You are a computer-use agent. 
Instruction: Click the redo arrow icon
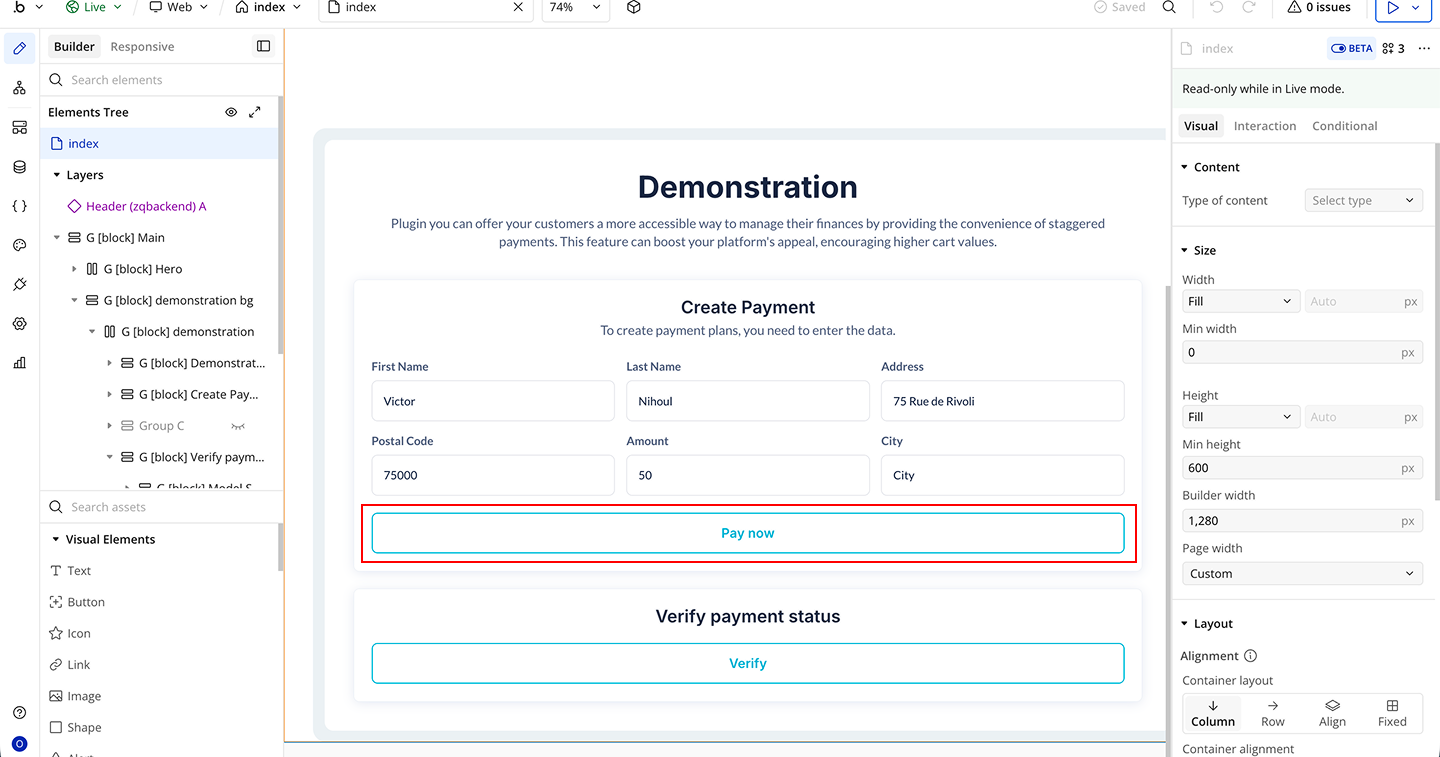1248,7
